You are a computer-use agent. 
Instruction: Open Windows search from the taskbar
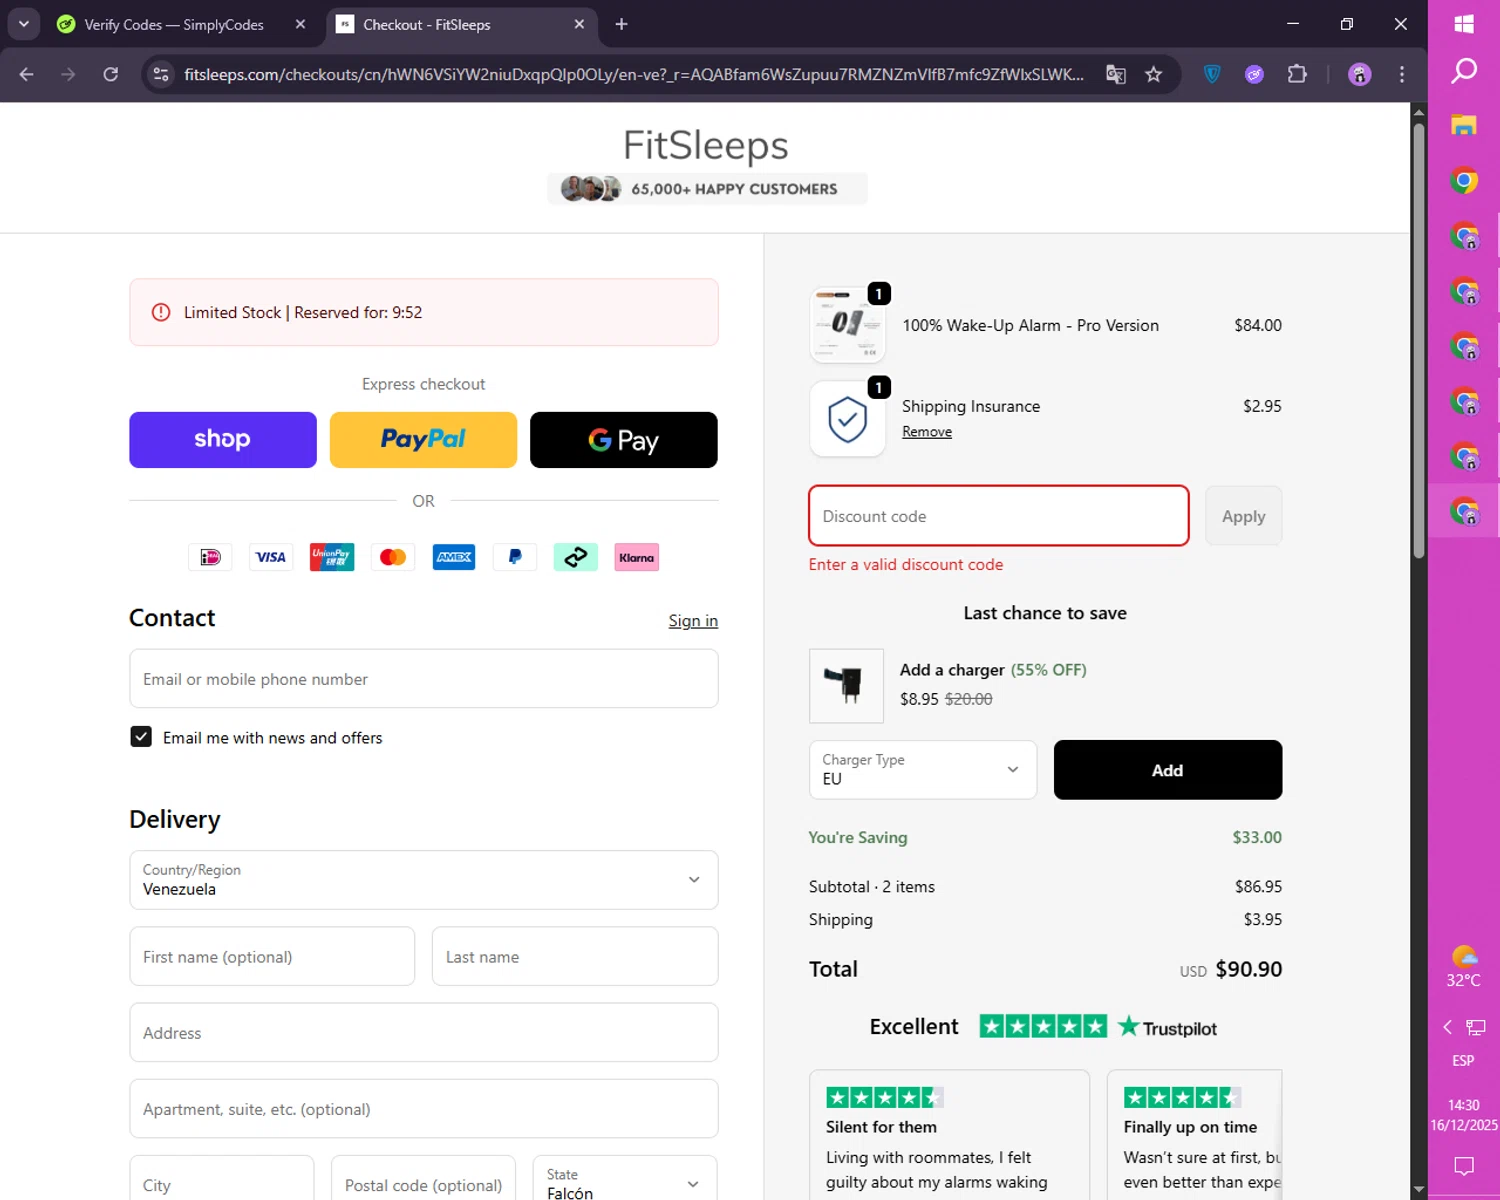click(x=1464, y=71)
